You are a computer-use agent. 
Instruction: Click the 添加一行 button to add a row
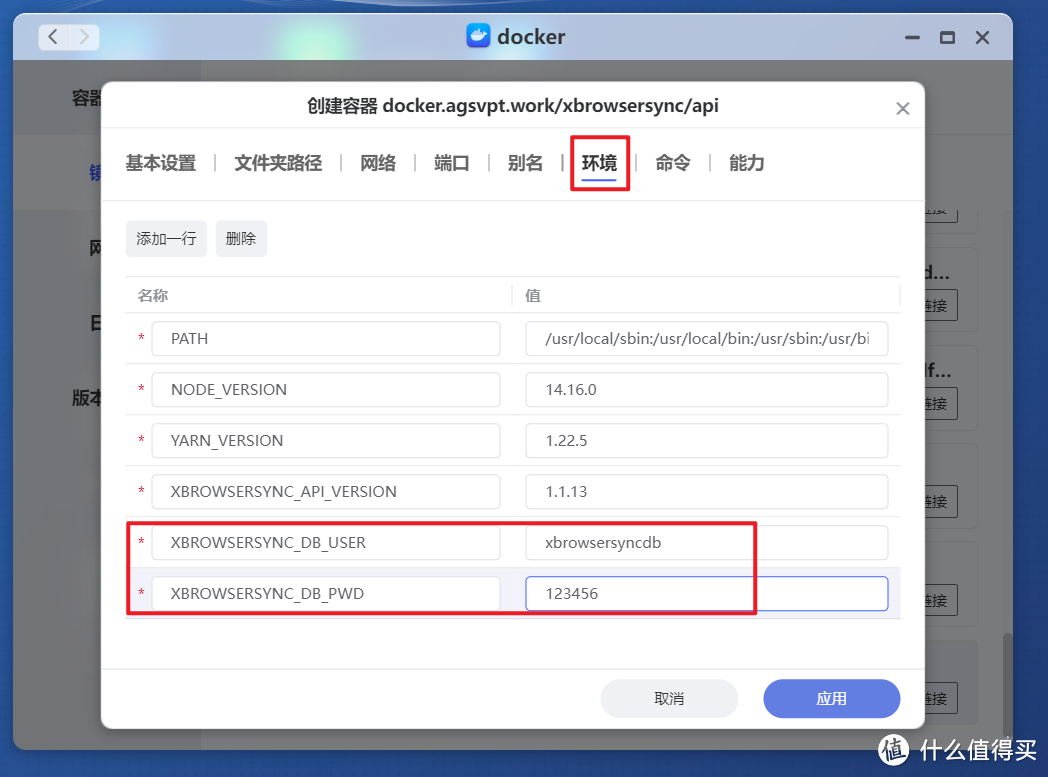click(x=166, y=238)
